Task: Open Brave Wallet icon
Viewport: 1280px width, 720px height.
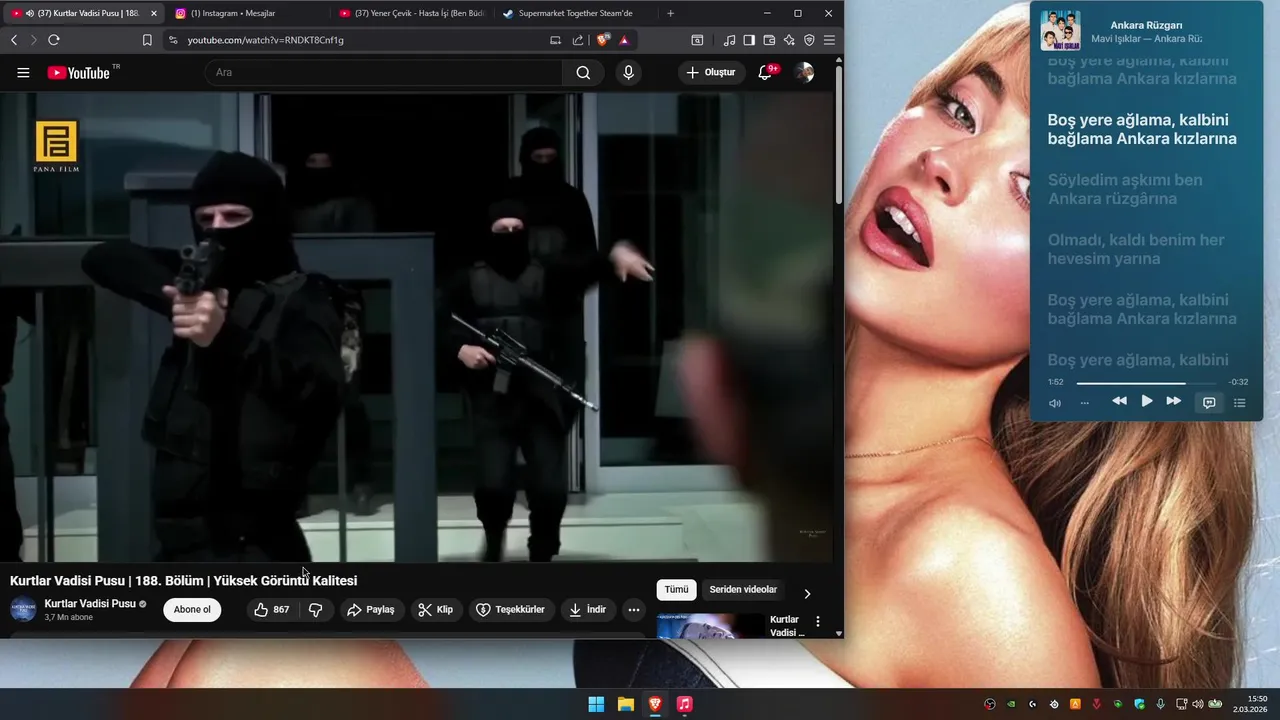Action: (x=769, y=40)
